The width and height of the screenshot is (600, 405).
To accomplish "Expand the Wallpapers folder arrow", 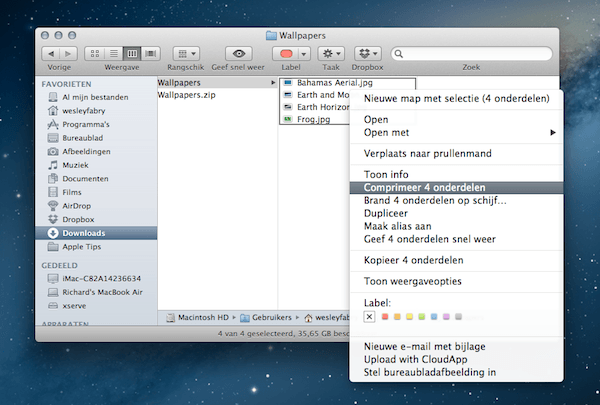I will coord(273,83).
